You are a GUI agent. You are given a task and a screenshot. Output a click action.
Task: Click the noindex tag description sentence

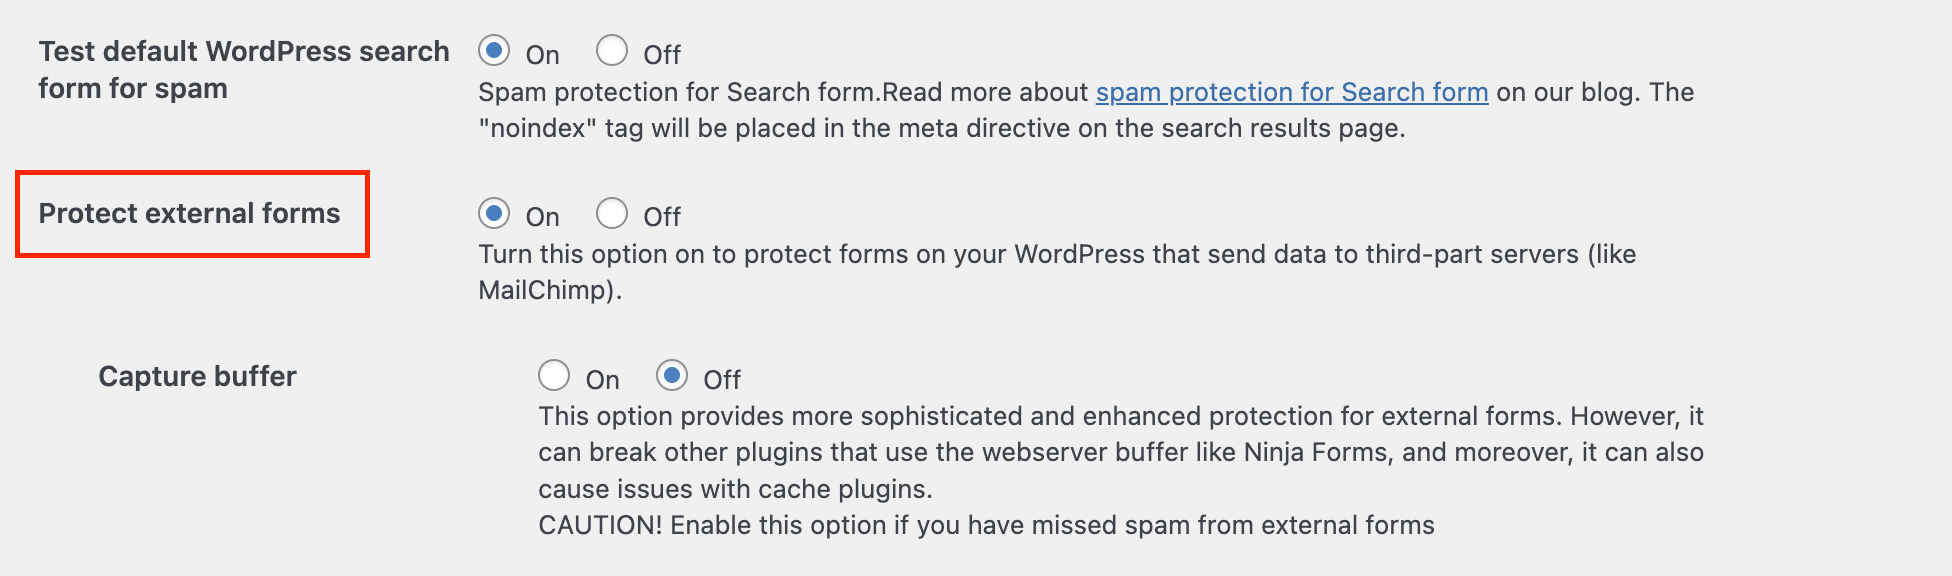(x=940, y=129)
